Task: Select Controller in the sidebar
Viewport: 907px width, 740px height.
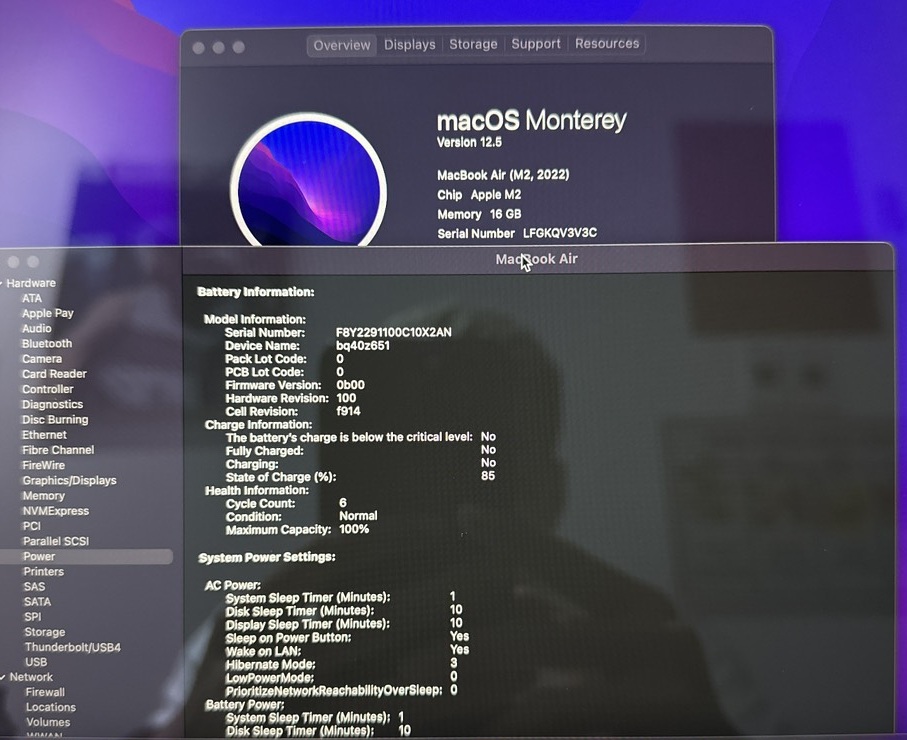Action: click(47, 389)
